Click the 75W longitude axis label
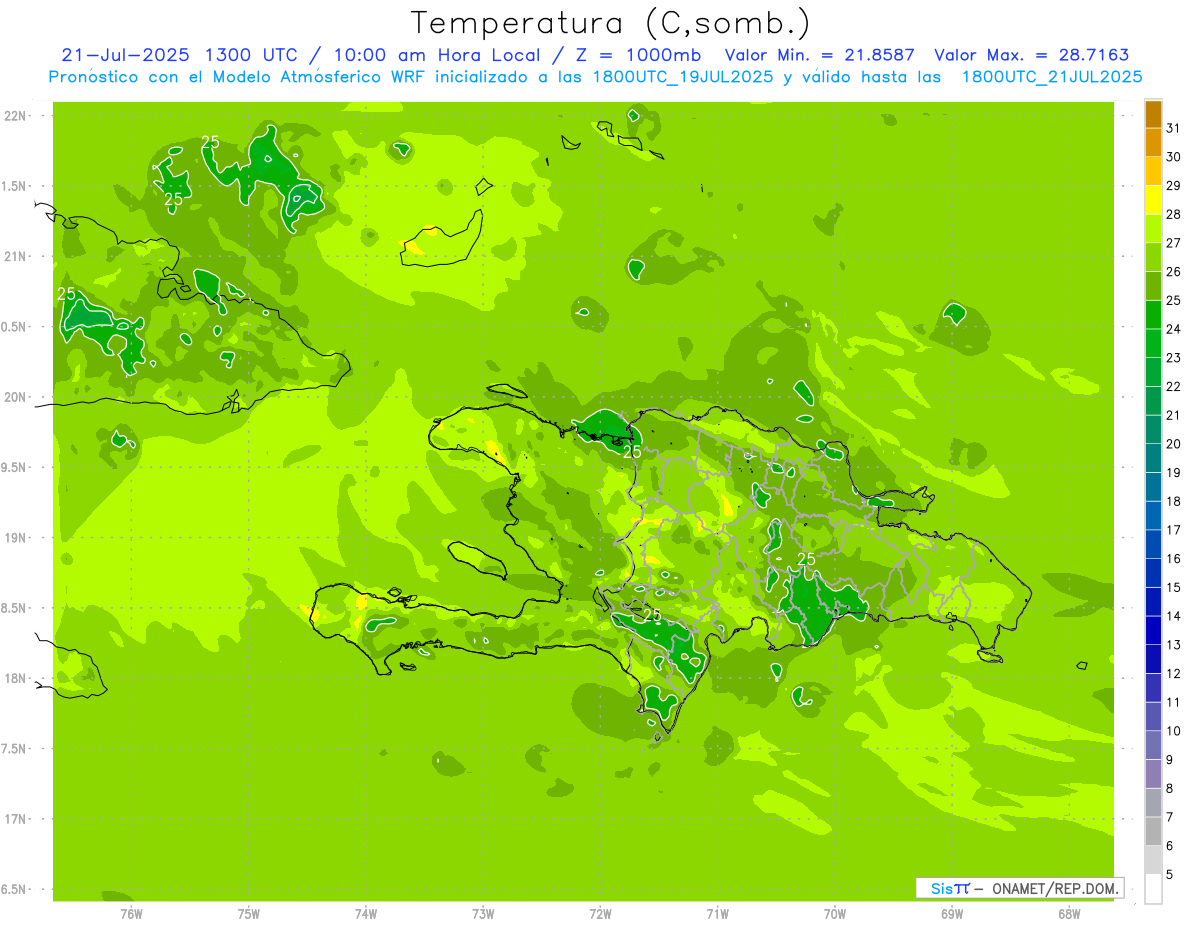 coord(249,913)
